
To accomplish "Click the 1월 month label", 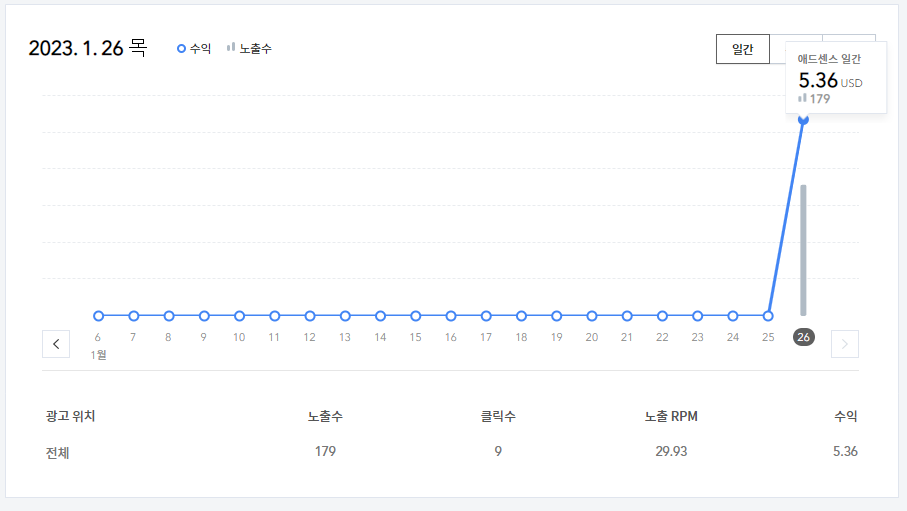I will 98,355.
